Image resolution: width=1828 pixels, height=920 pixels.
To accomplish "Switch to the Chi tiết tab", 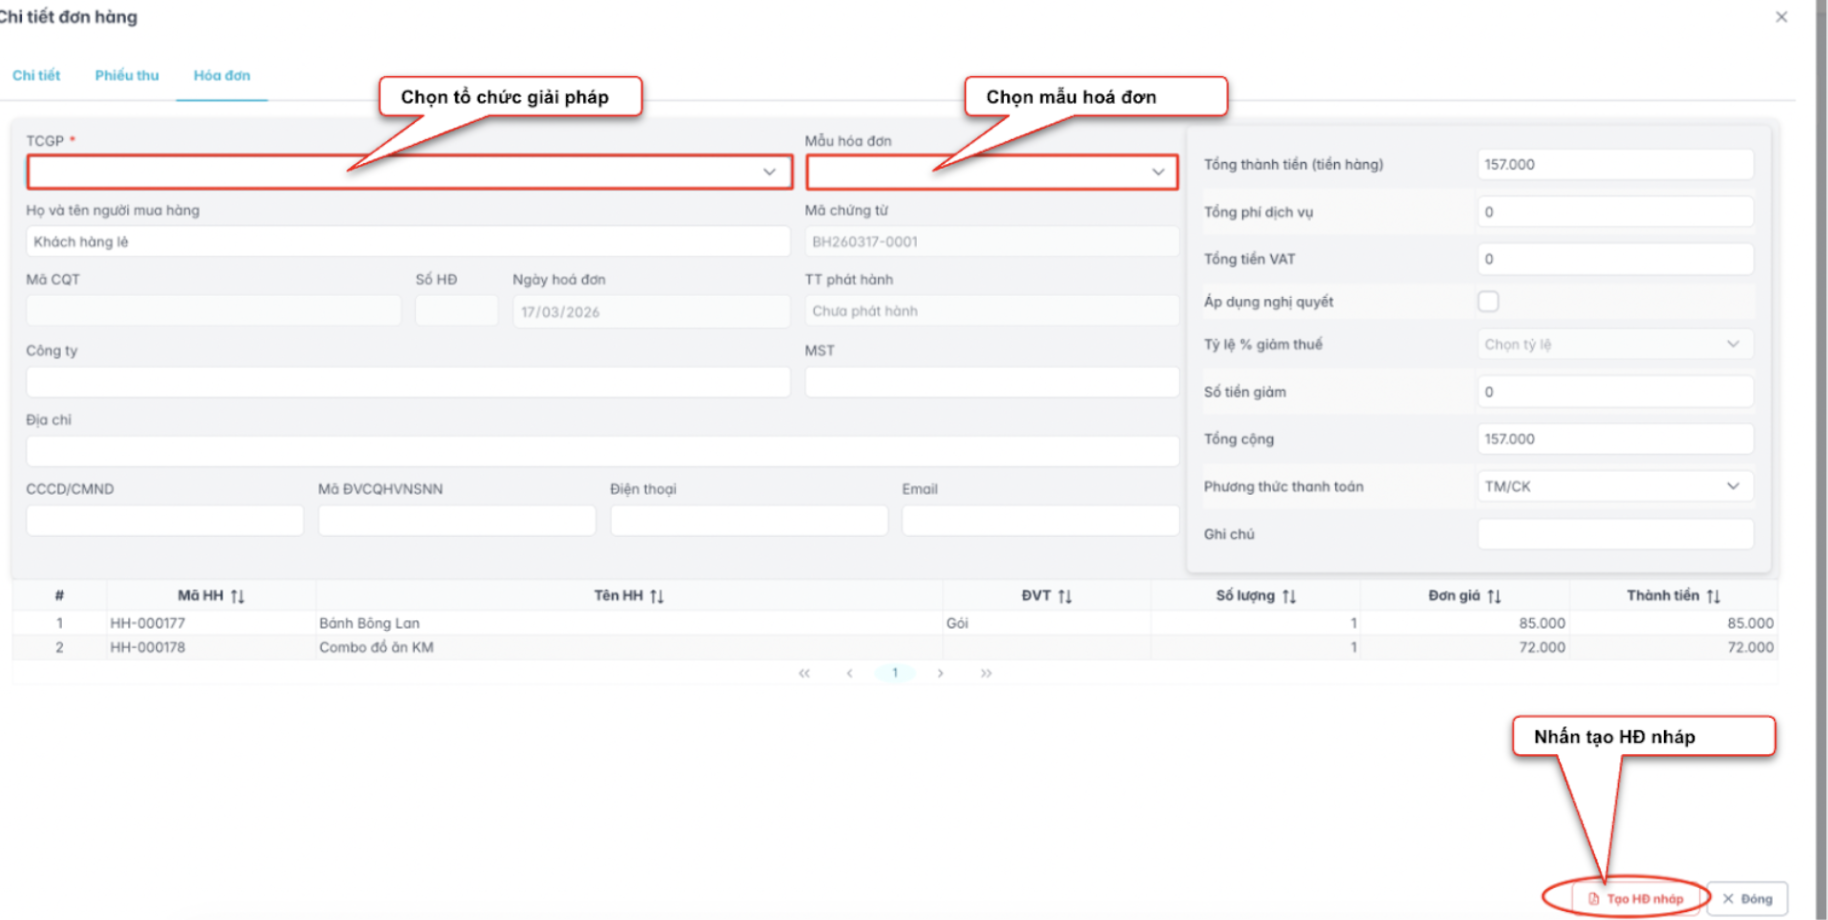I will coord(36,75).
